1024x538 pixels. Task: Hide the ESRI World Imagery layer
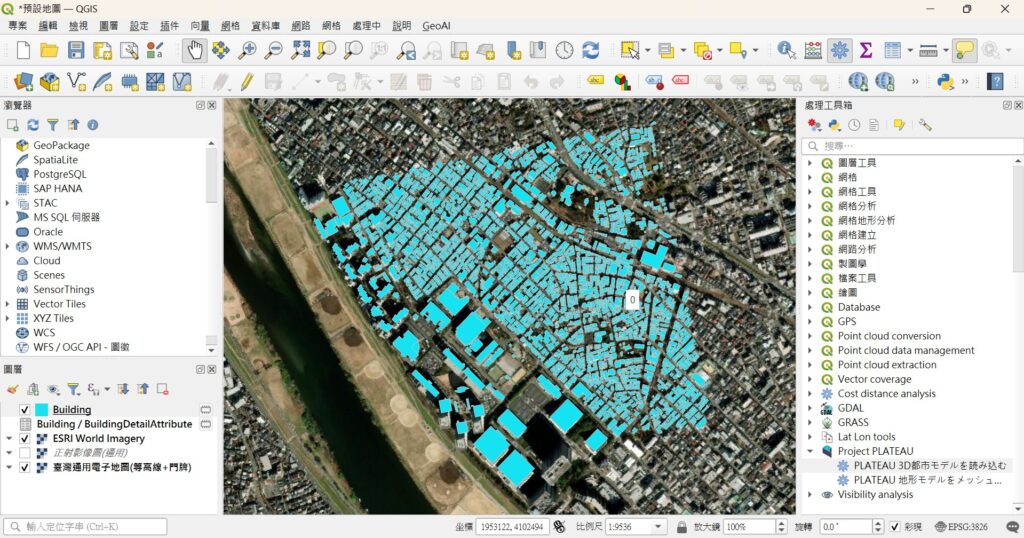[25, 439]
